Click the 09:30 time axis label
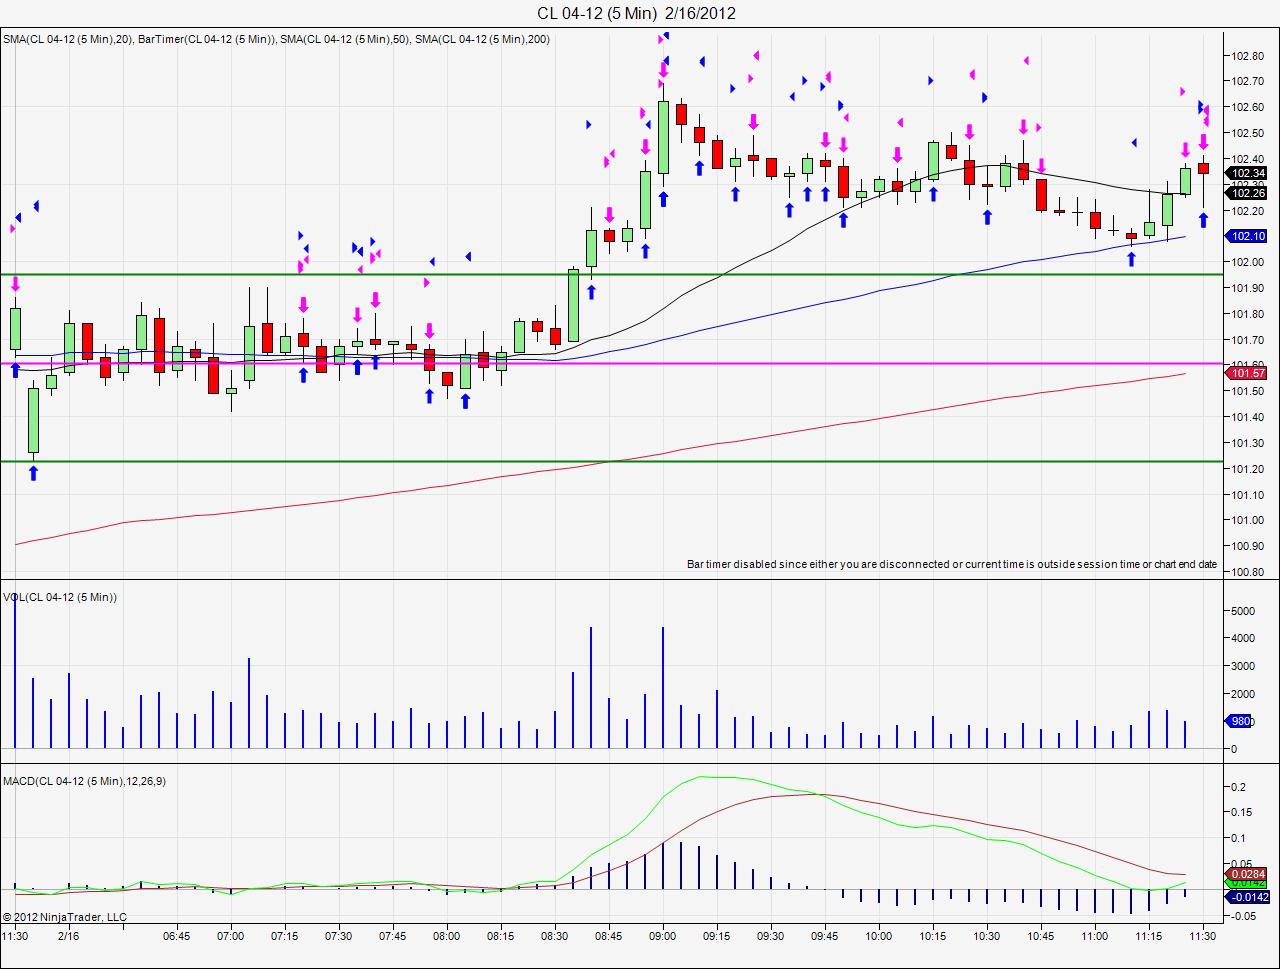The height and width of the screenshot is (969, 1280). coord(771,936)
